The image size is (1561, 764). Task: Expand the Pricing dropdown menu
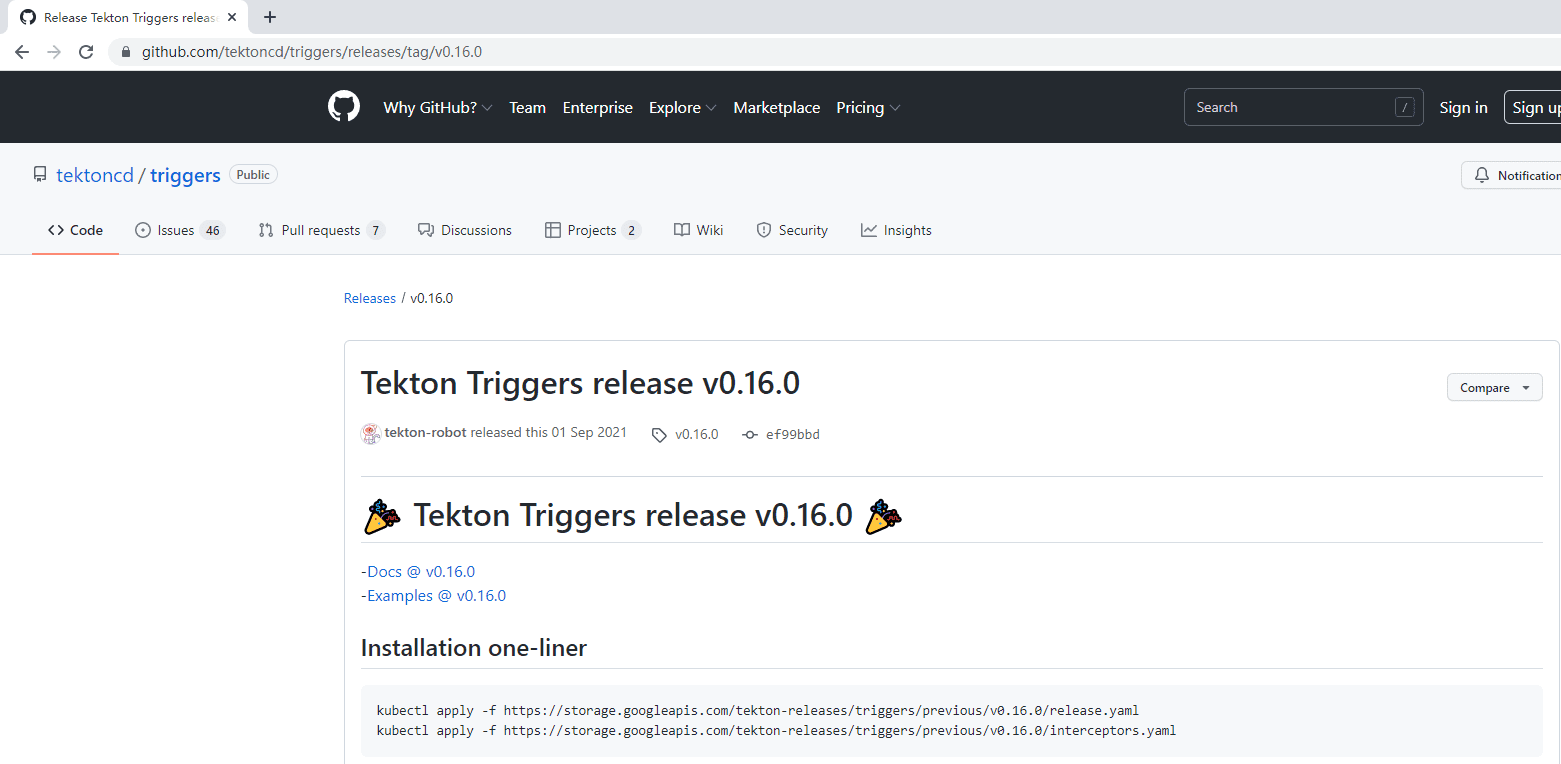coord(868,108)
